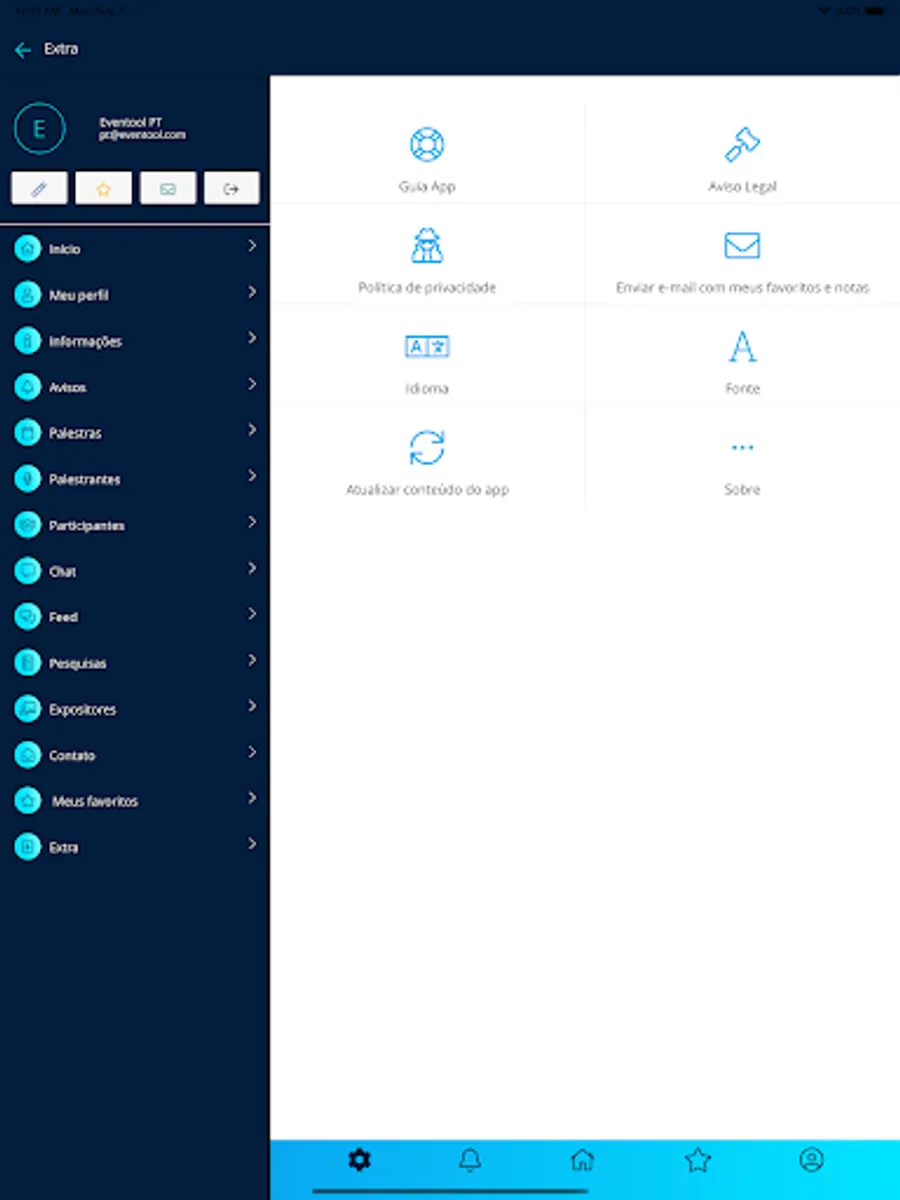
Task: Click the Guia App label
Action: point(427,187)
